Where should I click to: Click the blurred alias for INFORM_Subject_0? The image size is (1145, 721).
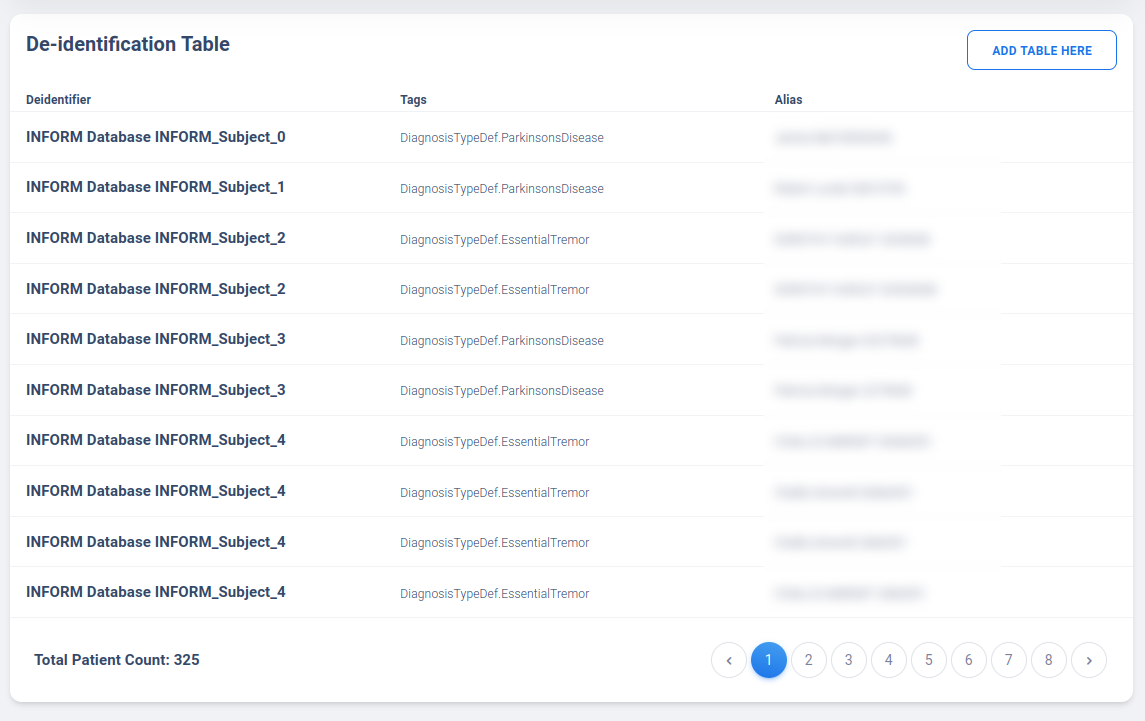coord(832,138)
